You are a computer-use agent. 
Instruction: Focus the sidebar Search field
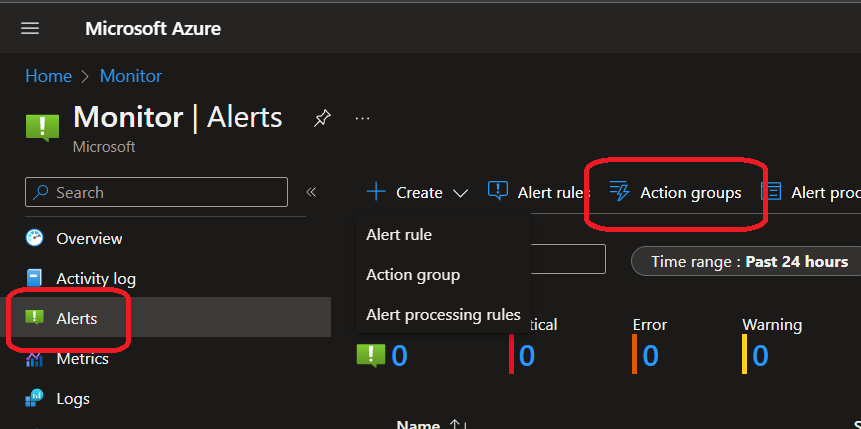coord(157,192)
